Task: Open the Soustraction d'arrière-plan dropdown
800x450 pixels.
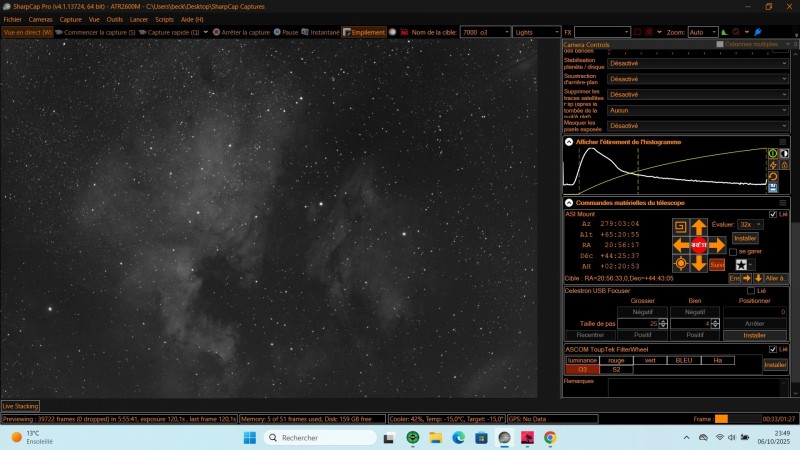Action: (x=698, y=79)
